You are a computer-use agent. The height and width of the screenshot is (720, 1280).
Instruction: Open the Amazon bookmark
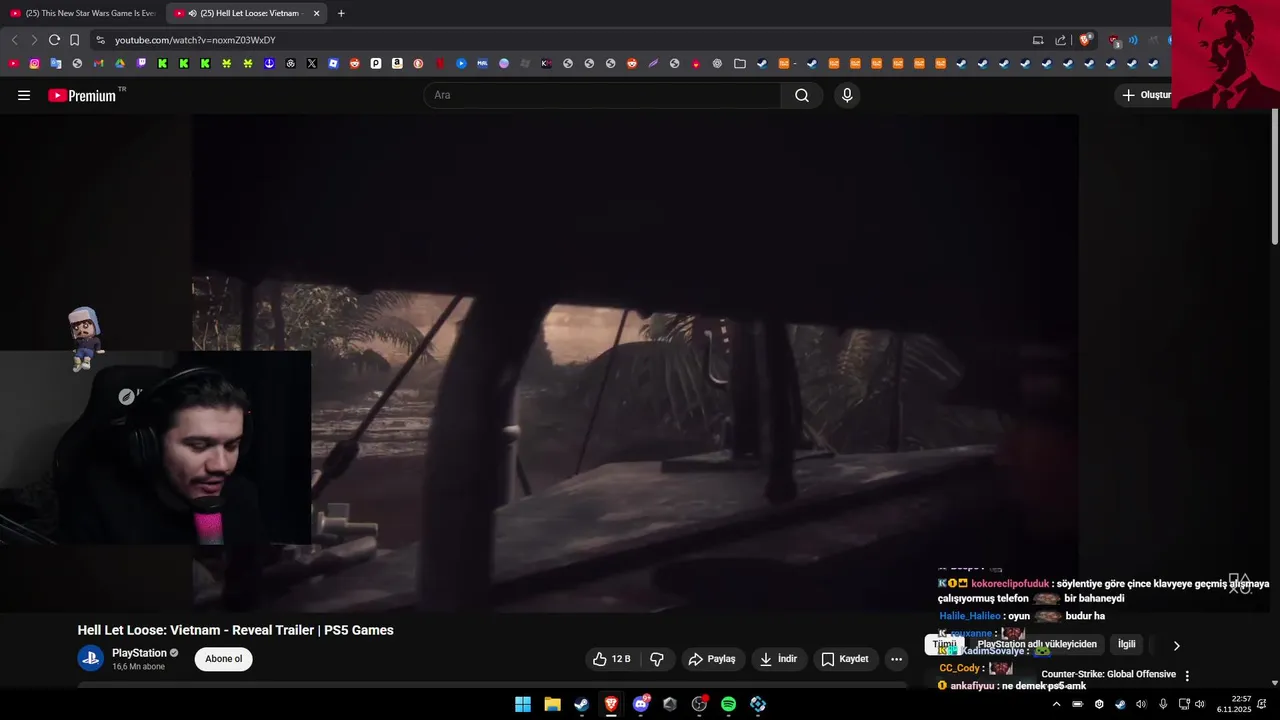tap(397, 63)
